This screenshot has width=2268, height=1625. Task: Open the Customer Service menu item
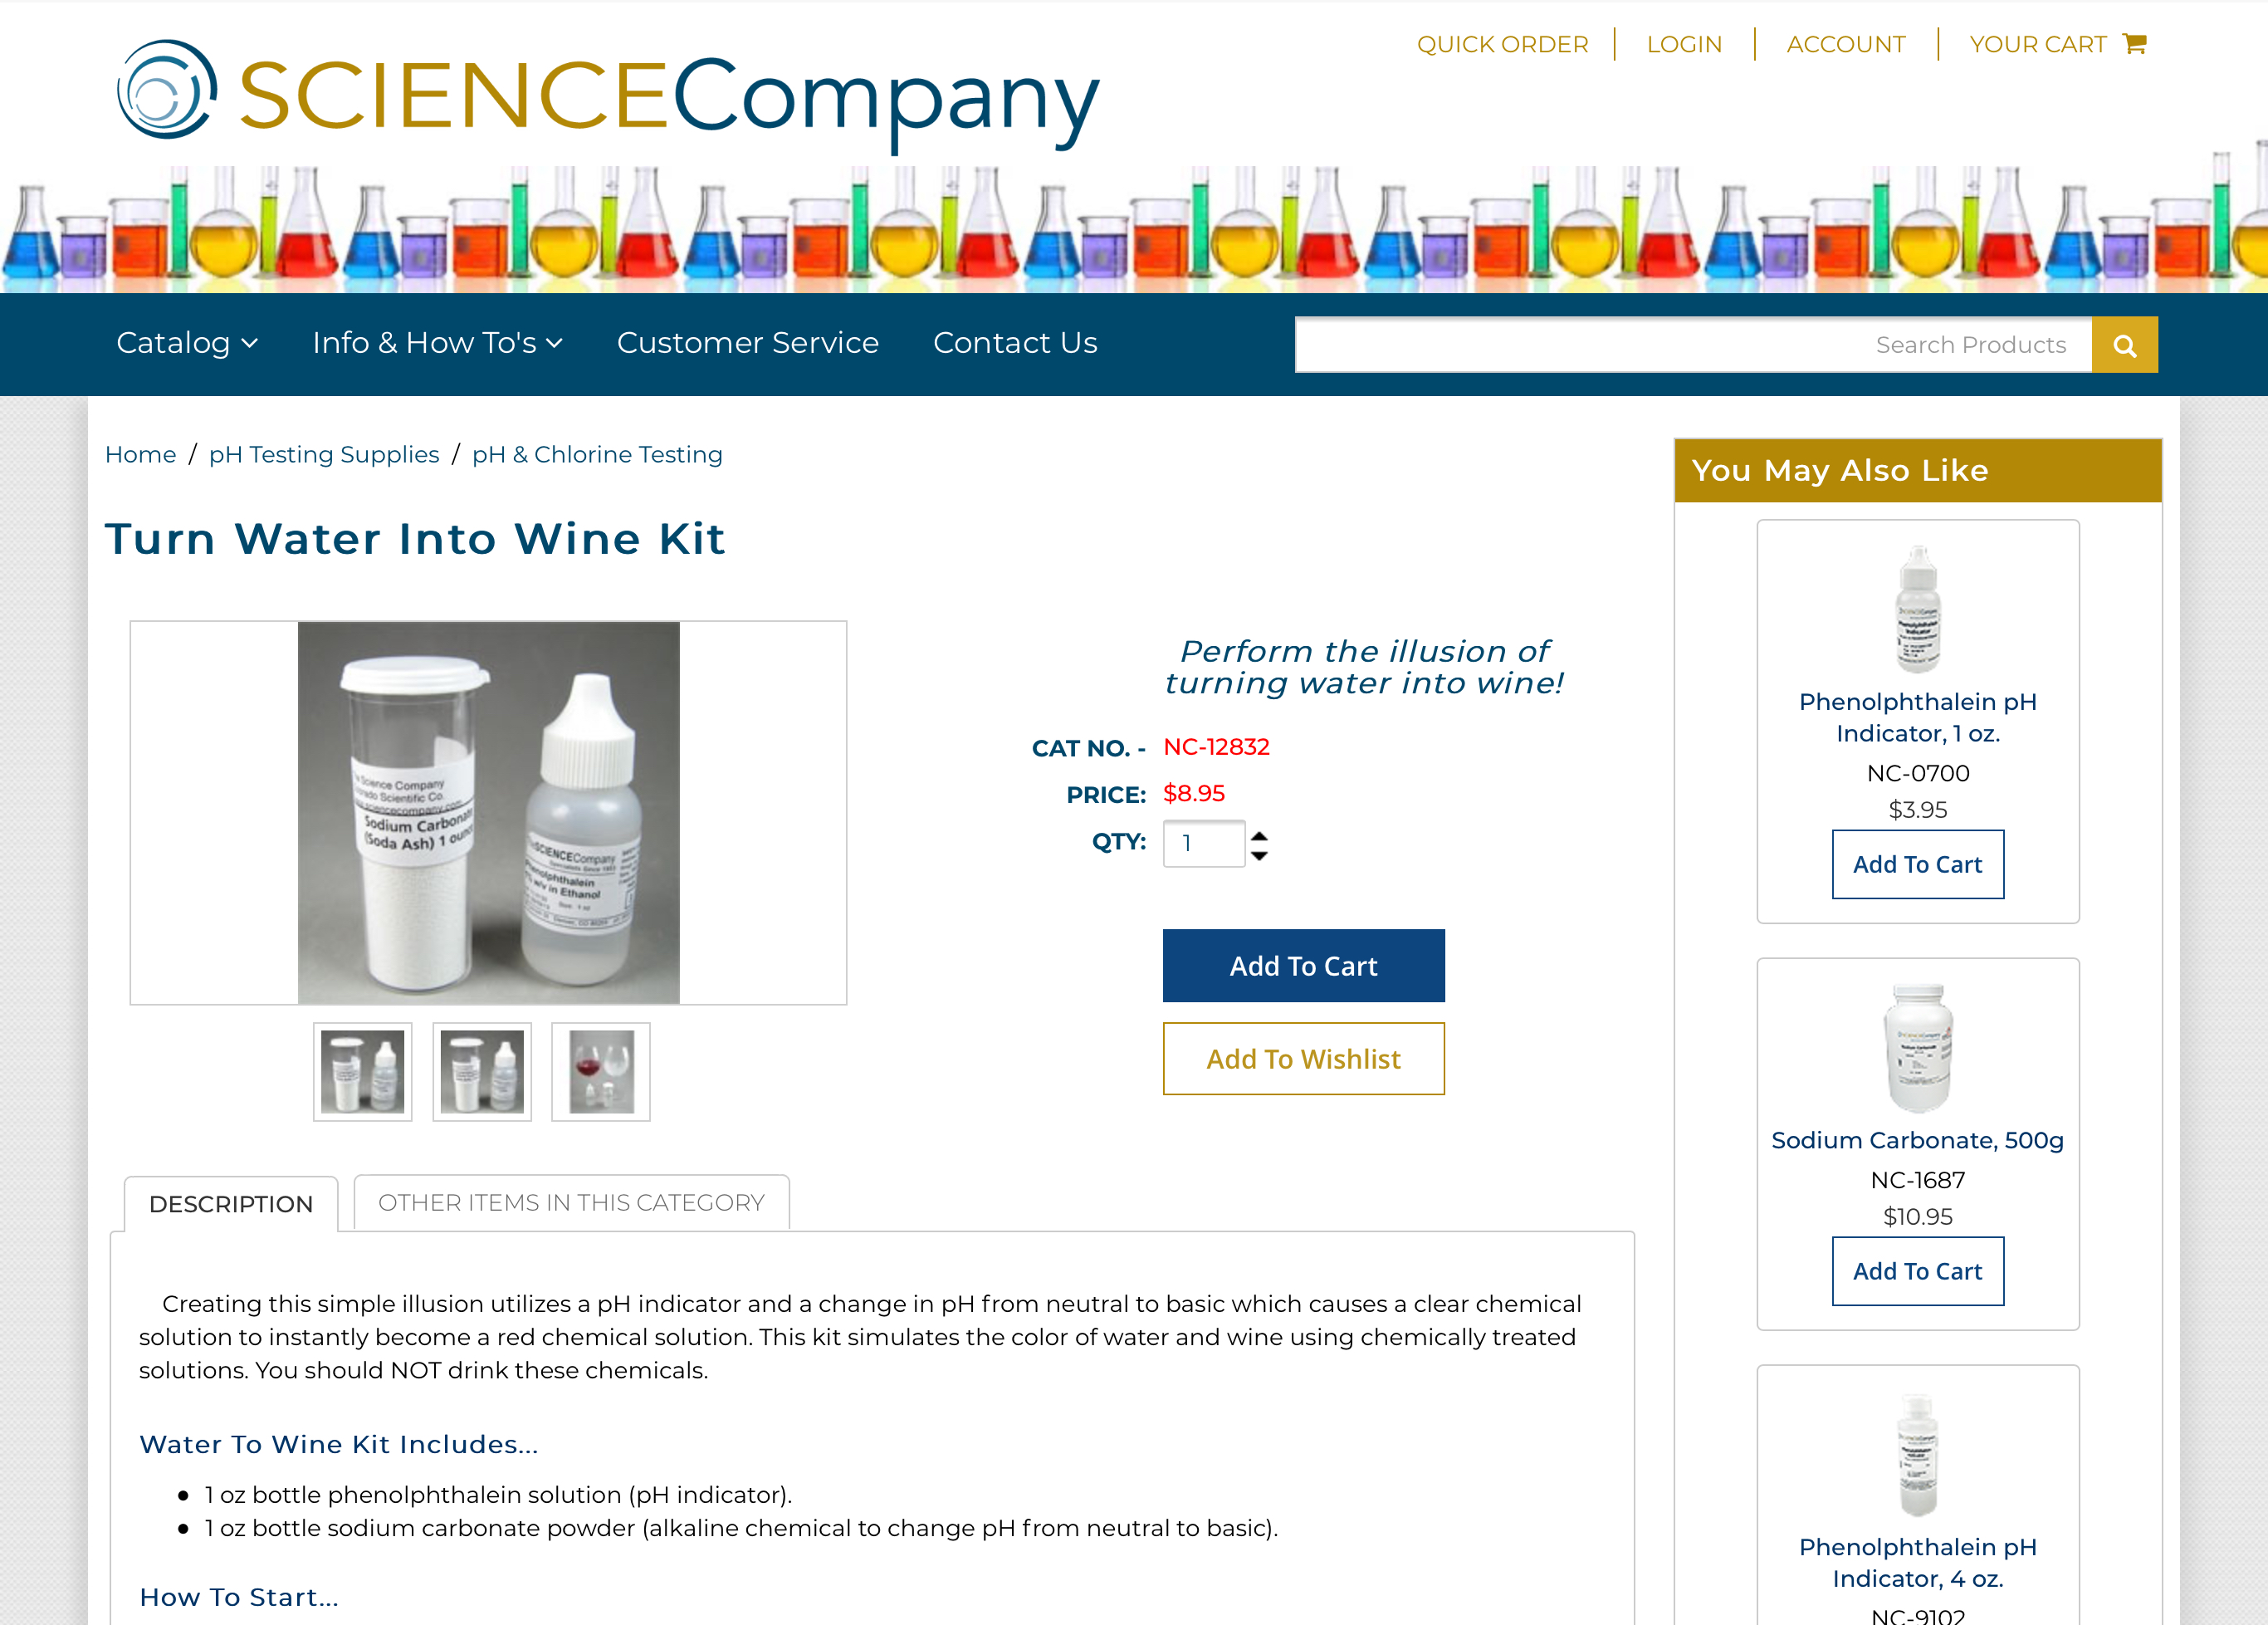tap(748, 343)
